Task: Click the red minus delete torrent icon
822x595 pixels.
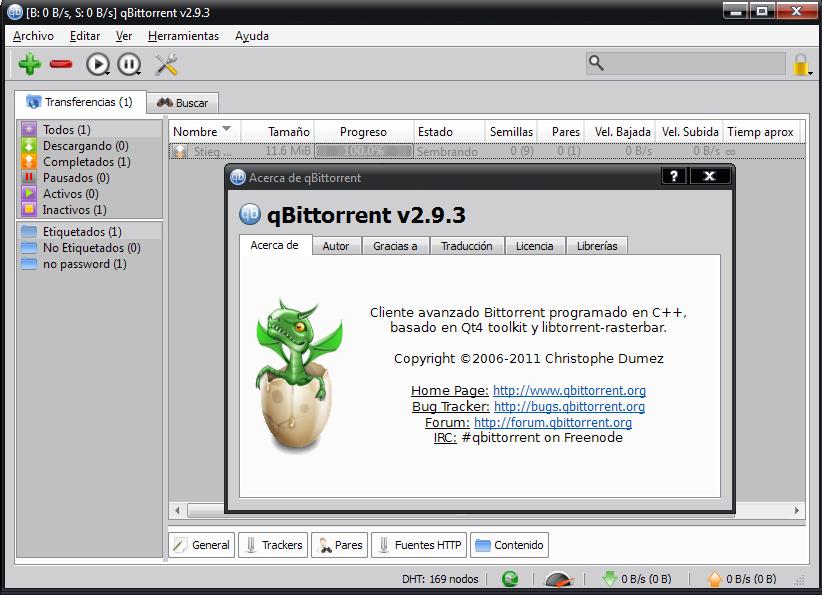Action: pyautogui.click(x=61, y=64)
